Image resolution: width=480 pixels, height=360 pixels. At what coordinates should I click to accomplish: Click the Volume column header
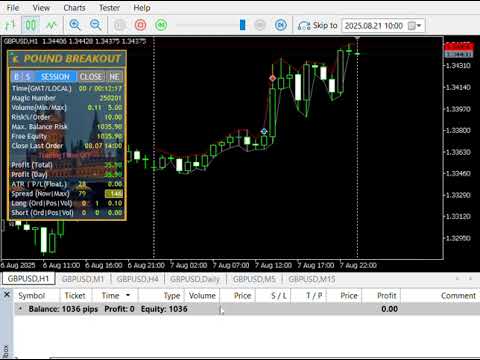202,296
